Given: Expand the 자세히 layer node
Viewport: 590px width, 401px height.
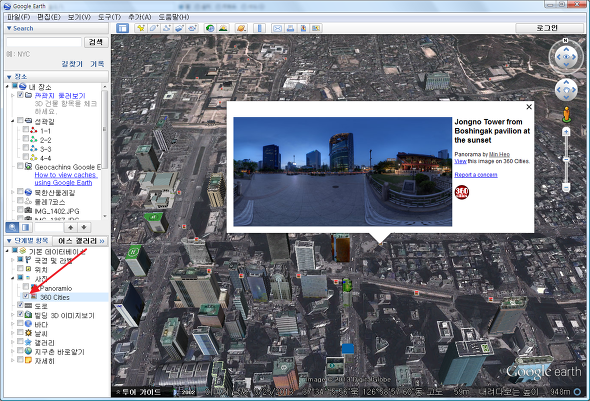Looking at the screenshot, I should [x=13, y=360].
